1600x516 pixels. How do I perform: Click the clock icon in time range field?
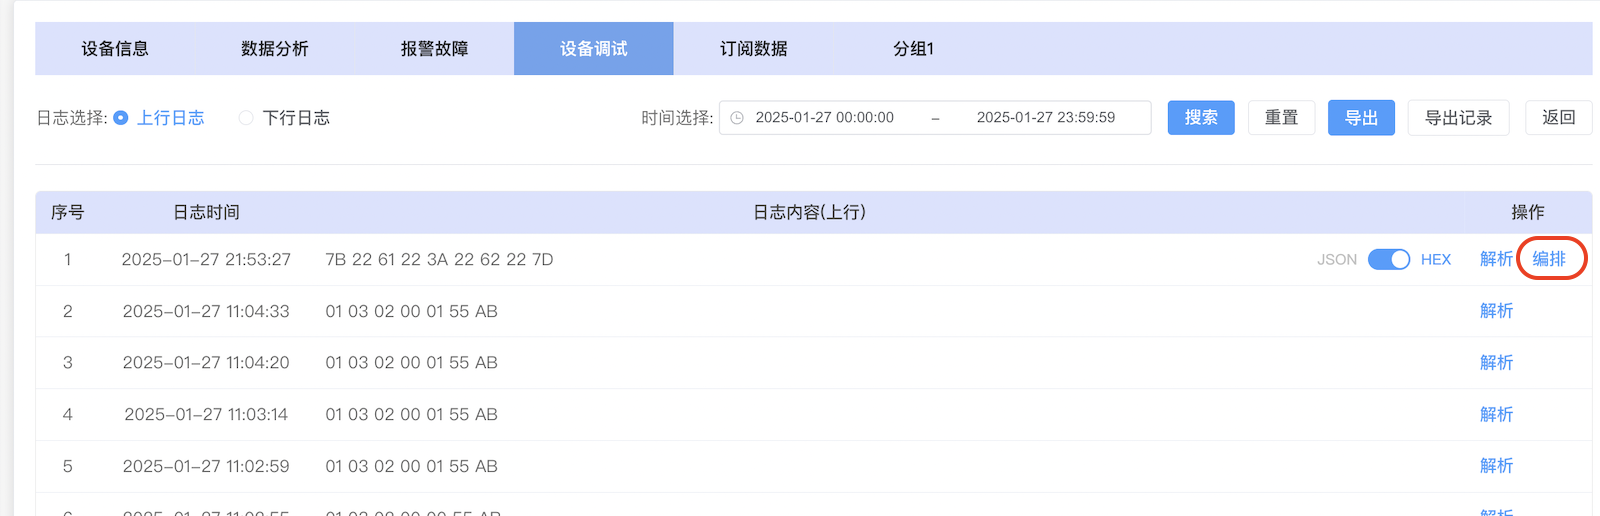coord(737,118)
